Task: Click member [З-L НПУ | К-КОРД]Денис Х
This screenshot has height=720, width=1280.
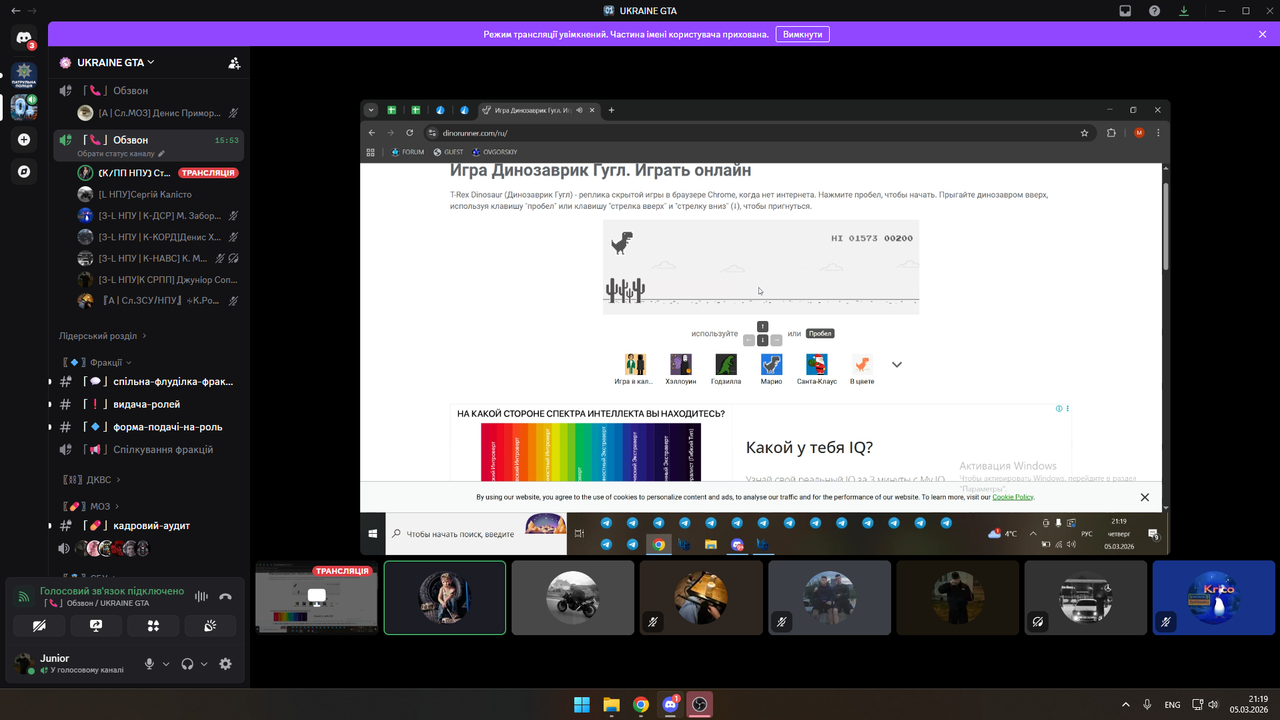Action: [158, 237]
